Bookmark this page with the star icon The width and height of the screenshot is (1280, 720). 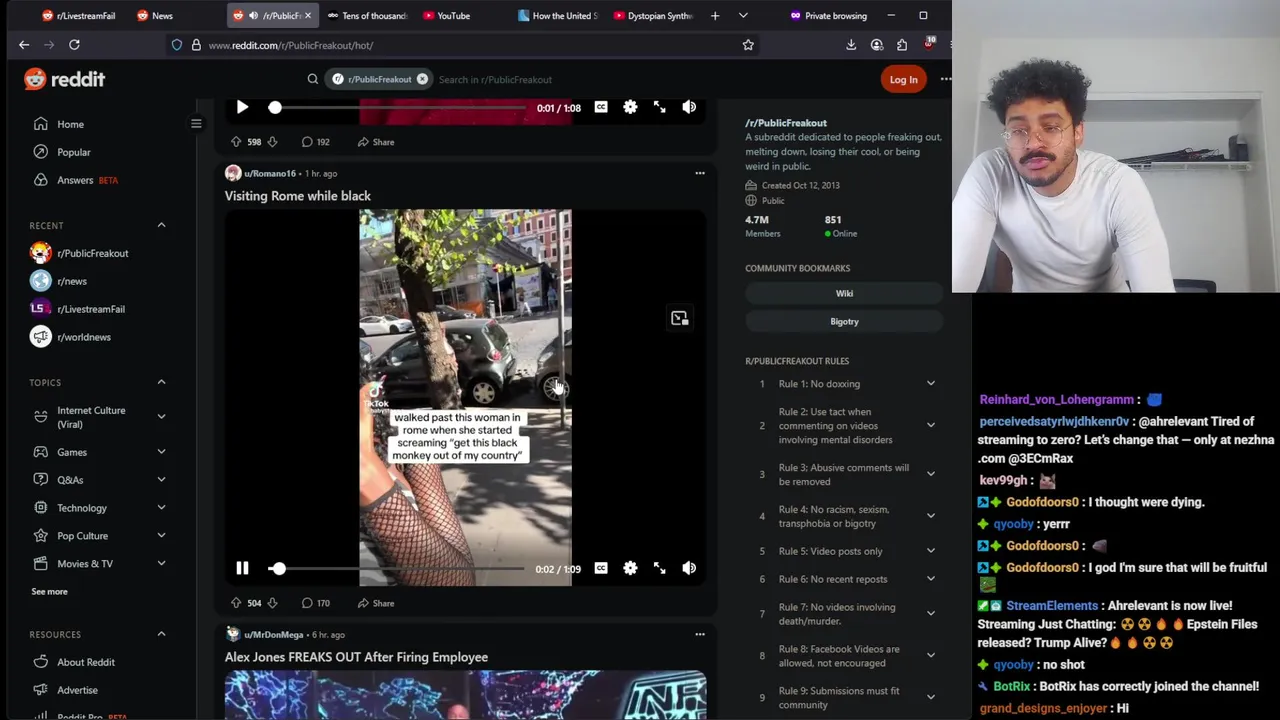(748, 45)
